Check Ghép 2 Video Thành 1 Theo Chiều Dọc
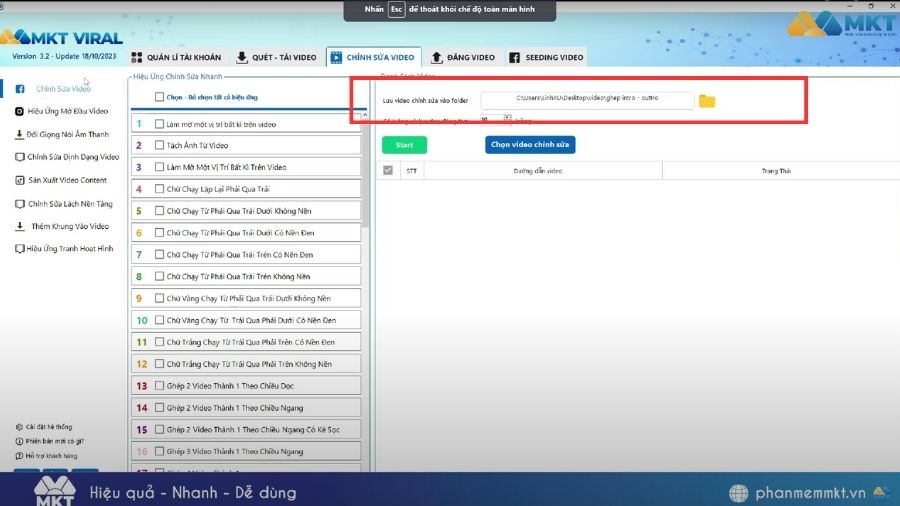Screen dimensions: 900x506 coord(160,386)
